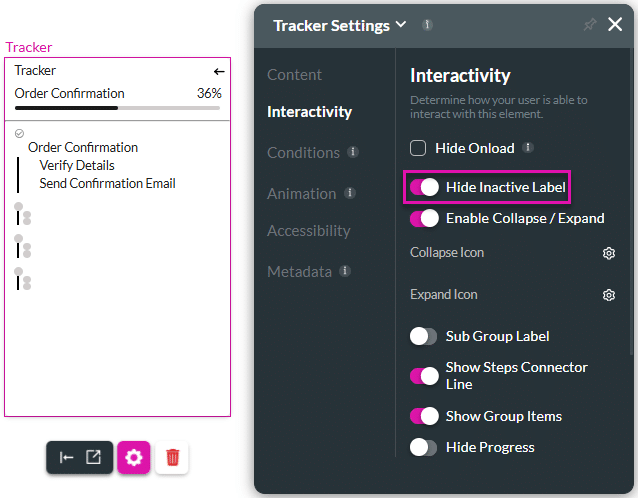Viewport: 638px width, 498px height.
Task: Open Collapse Icon gear settings
Action: 609,253
